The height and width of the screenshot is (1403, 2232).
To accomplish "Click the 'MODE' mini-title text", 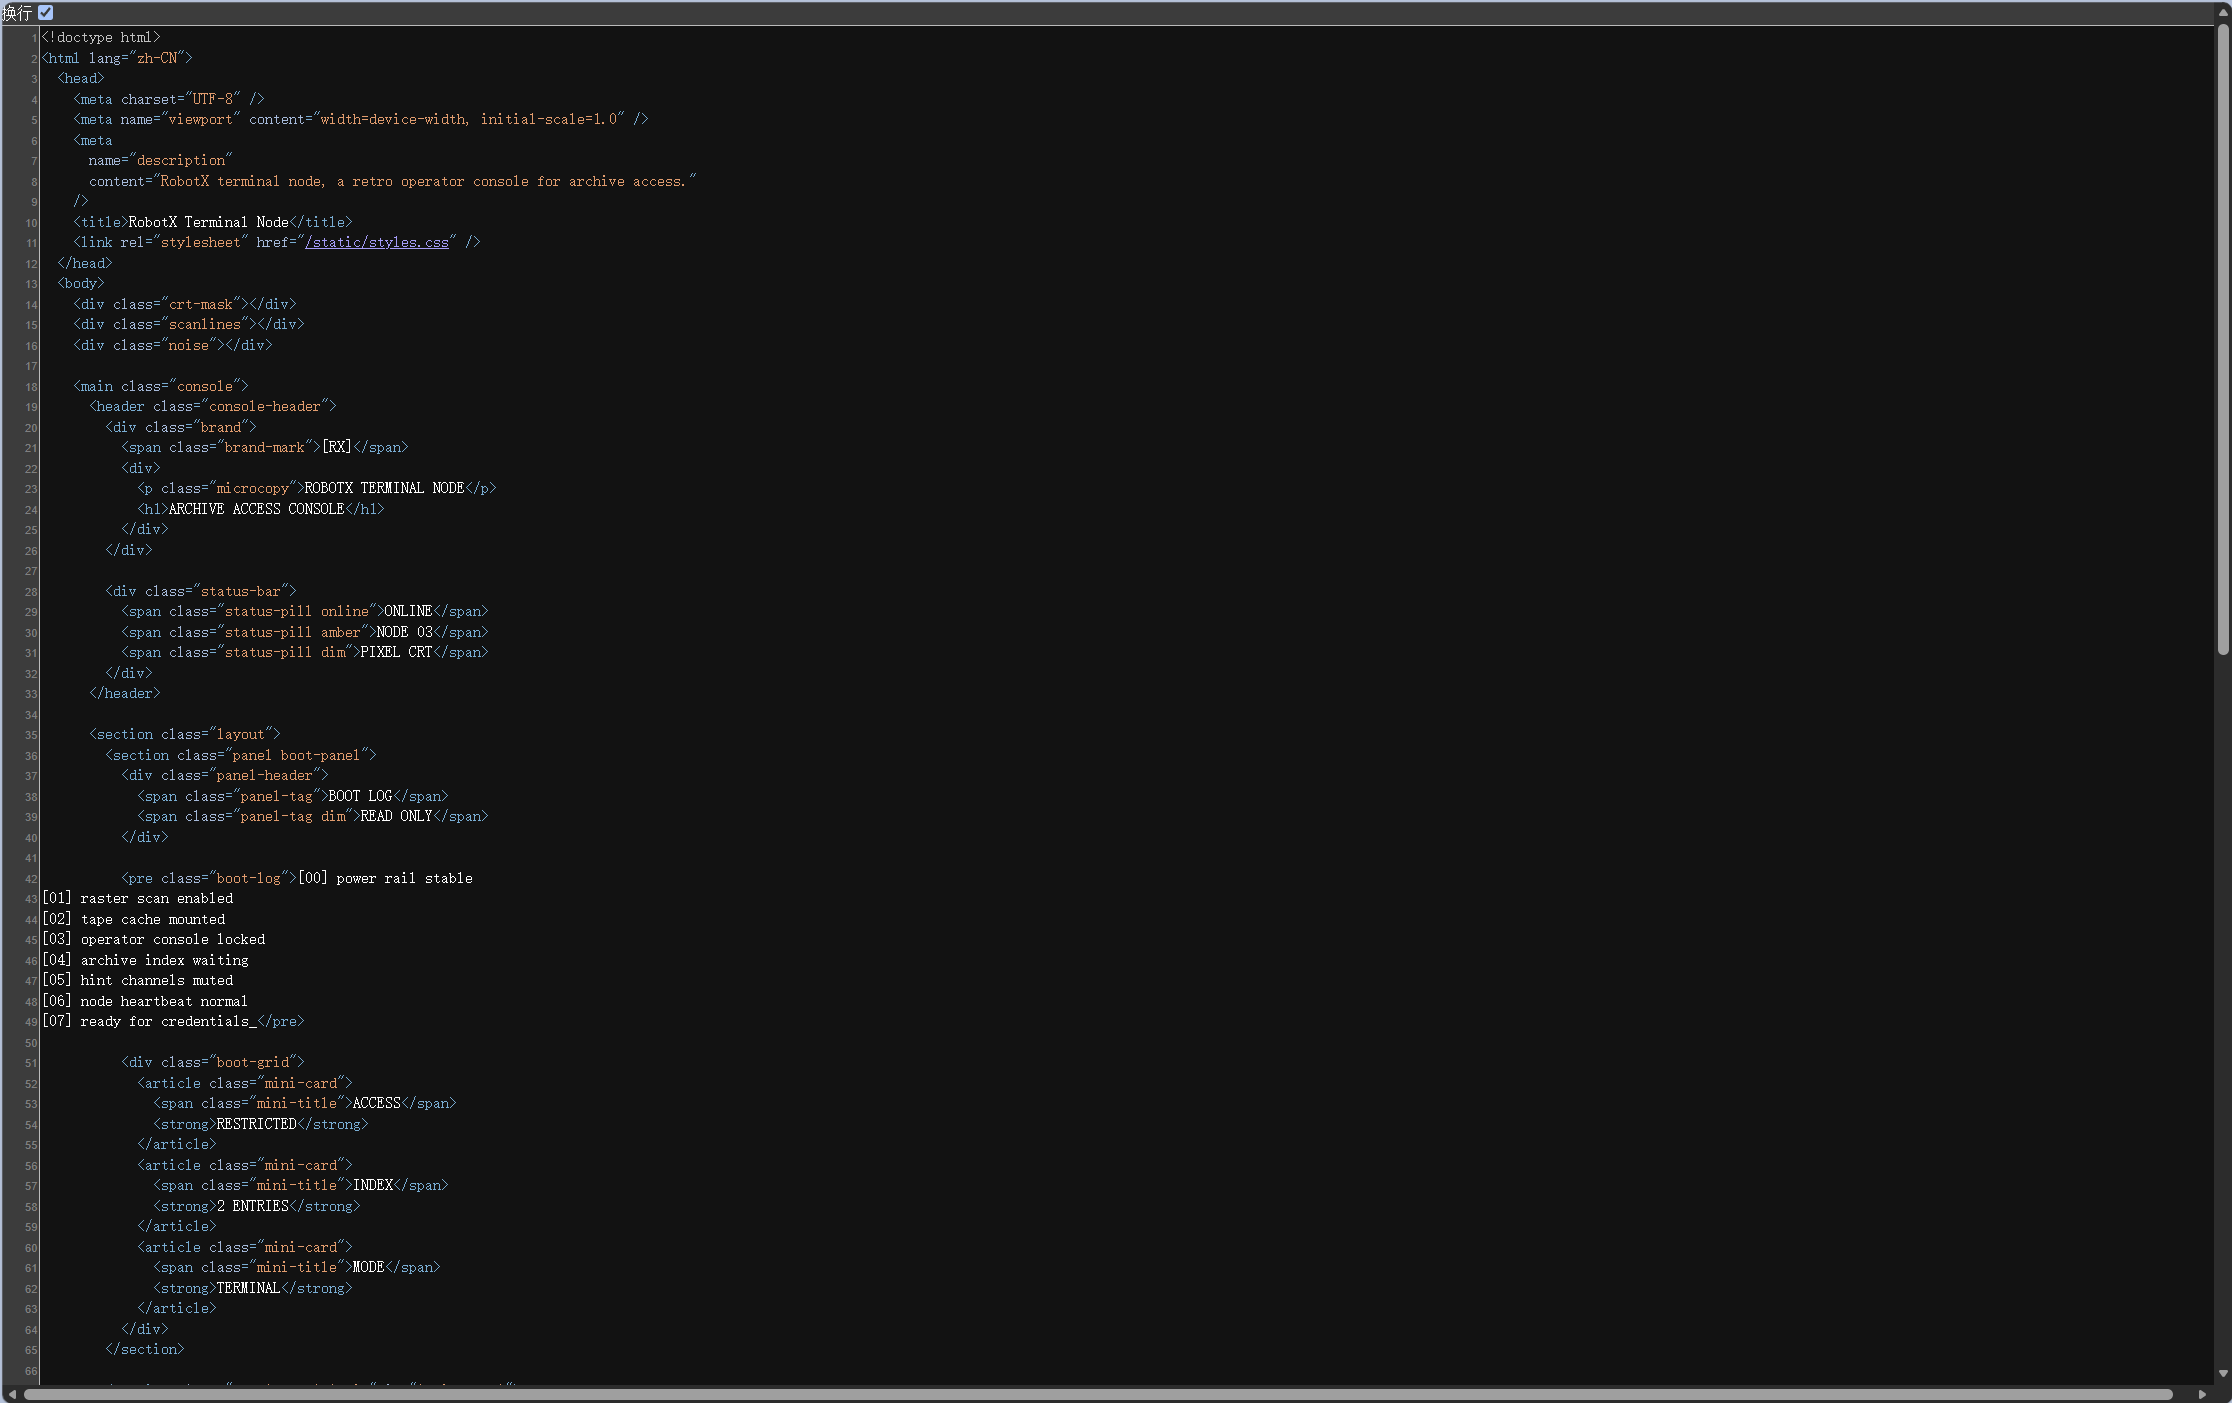I will pos(368,1267).
